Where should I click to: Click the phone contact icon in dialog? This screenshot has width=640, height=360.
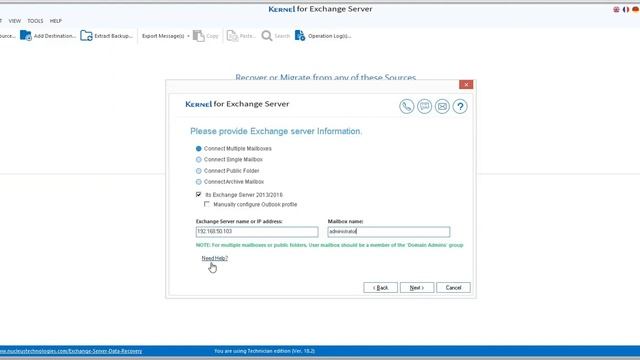pyautogui.click(x=407, y=107)
